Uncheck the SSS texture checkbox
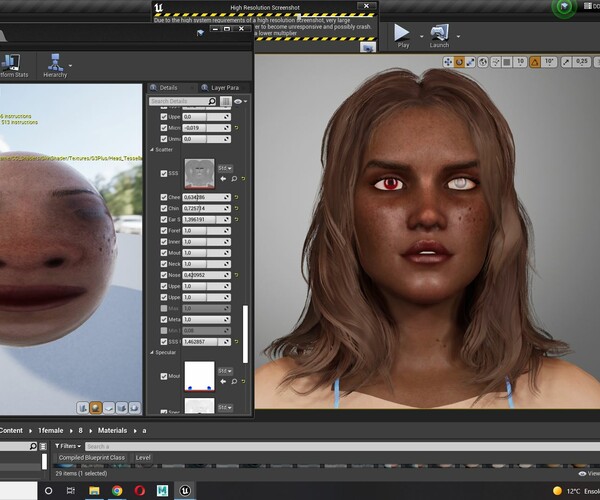 pyautogui.click(x=164, y=174)
